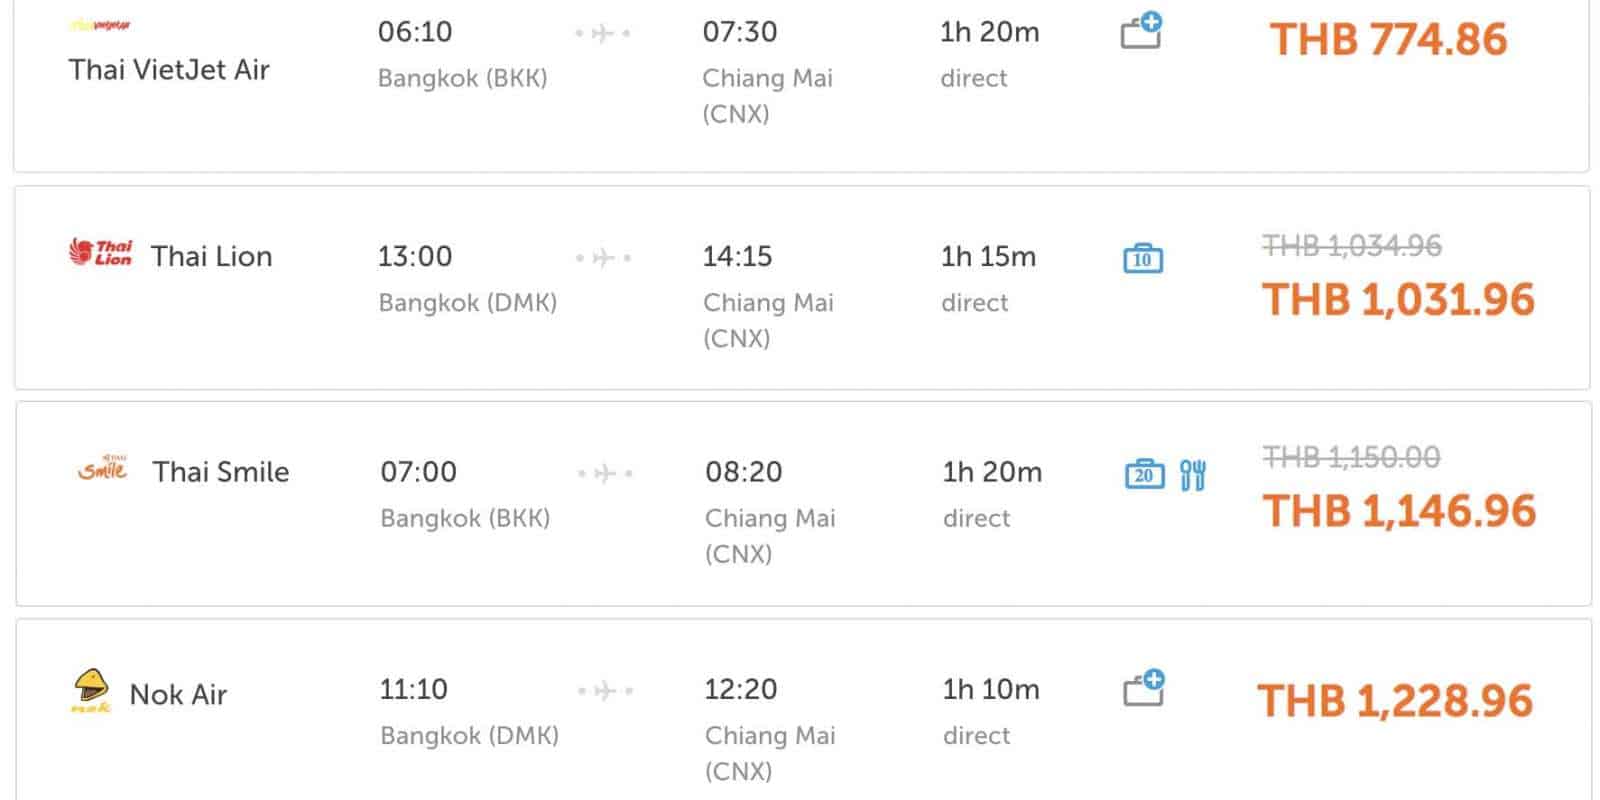Choose the THB 1,146.96 Thai Smile fare

click(x=1399, y=511)
